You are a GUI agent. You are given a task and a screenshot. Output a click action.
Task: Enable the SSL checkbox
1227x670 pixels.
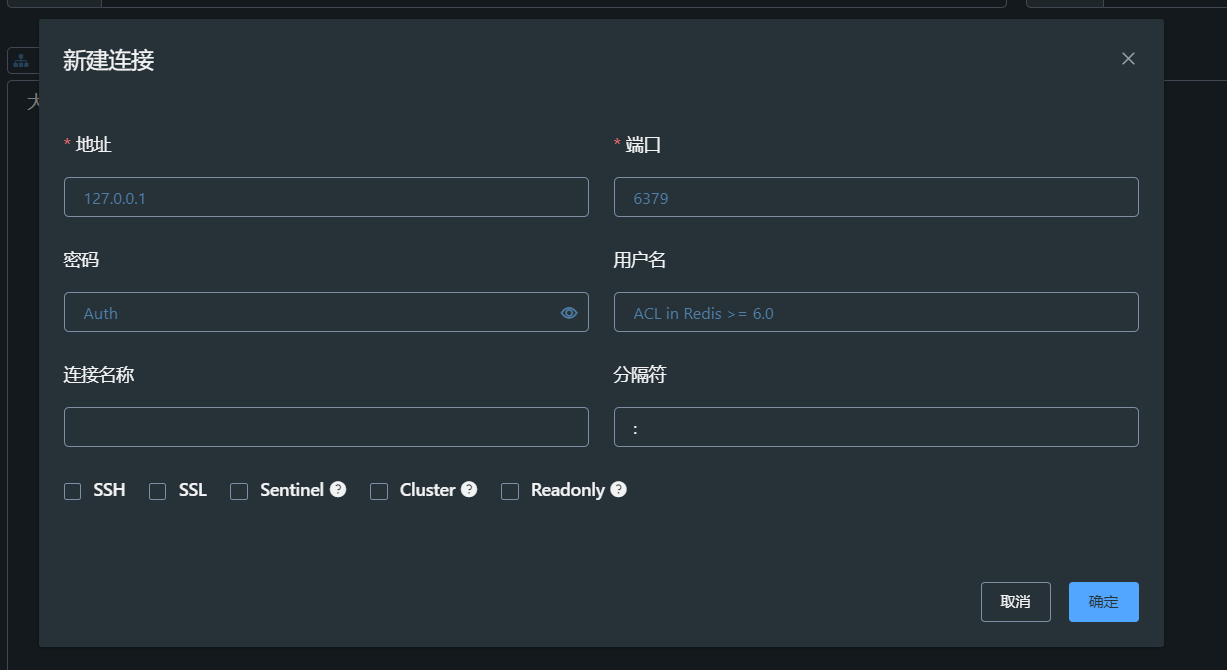pyautogui.click(x=157, y=491)
